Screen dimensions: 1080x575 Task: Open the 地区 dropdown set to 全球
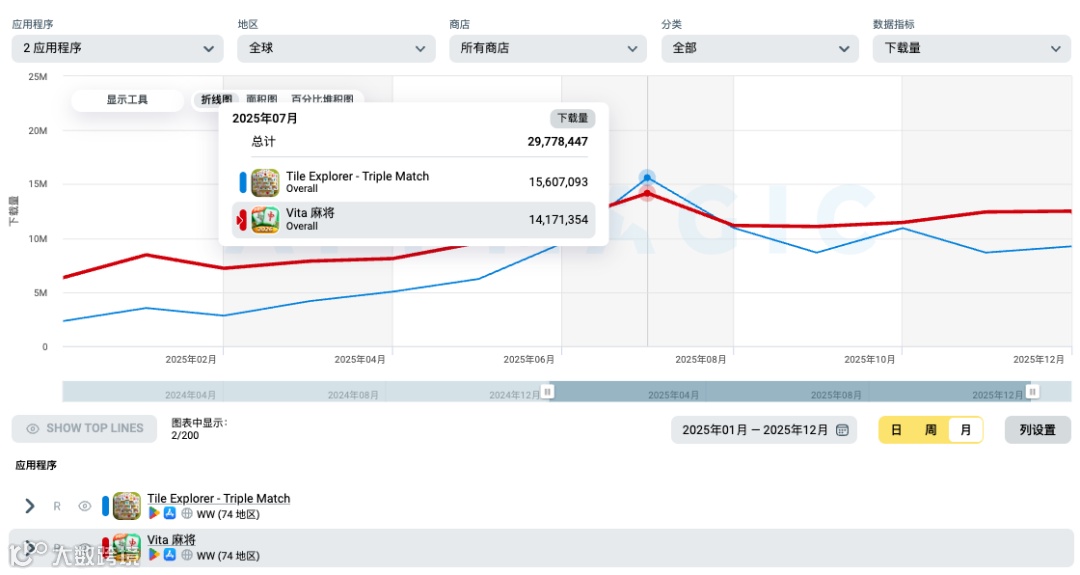point(336,48)
